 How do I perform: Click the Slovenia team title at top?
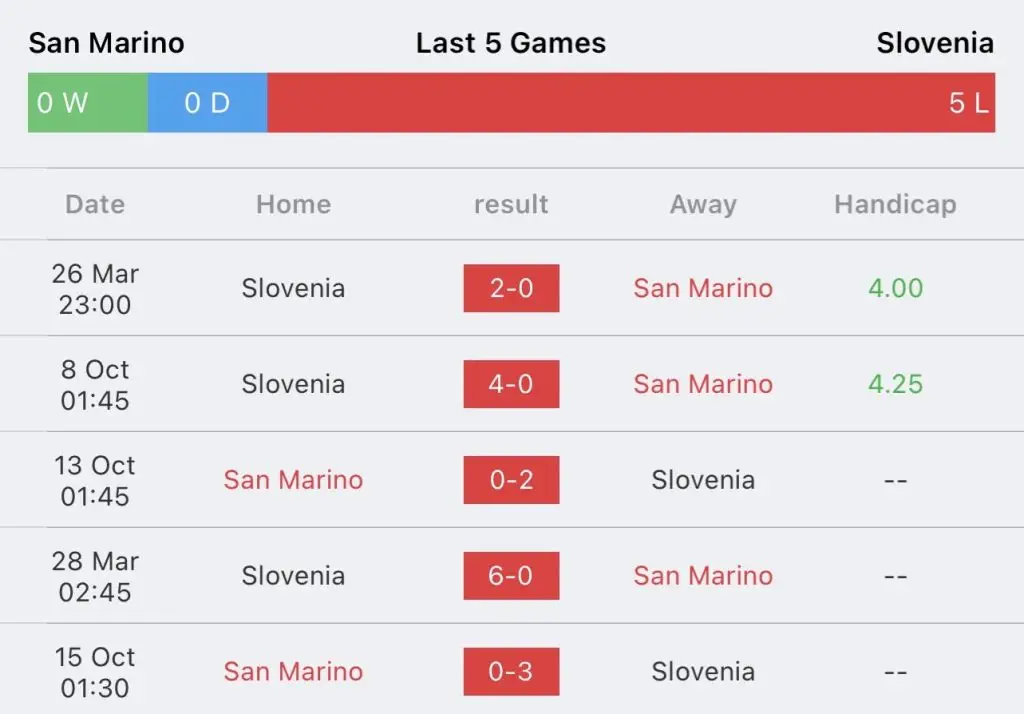[x=935, y=43]
